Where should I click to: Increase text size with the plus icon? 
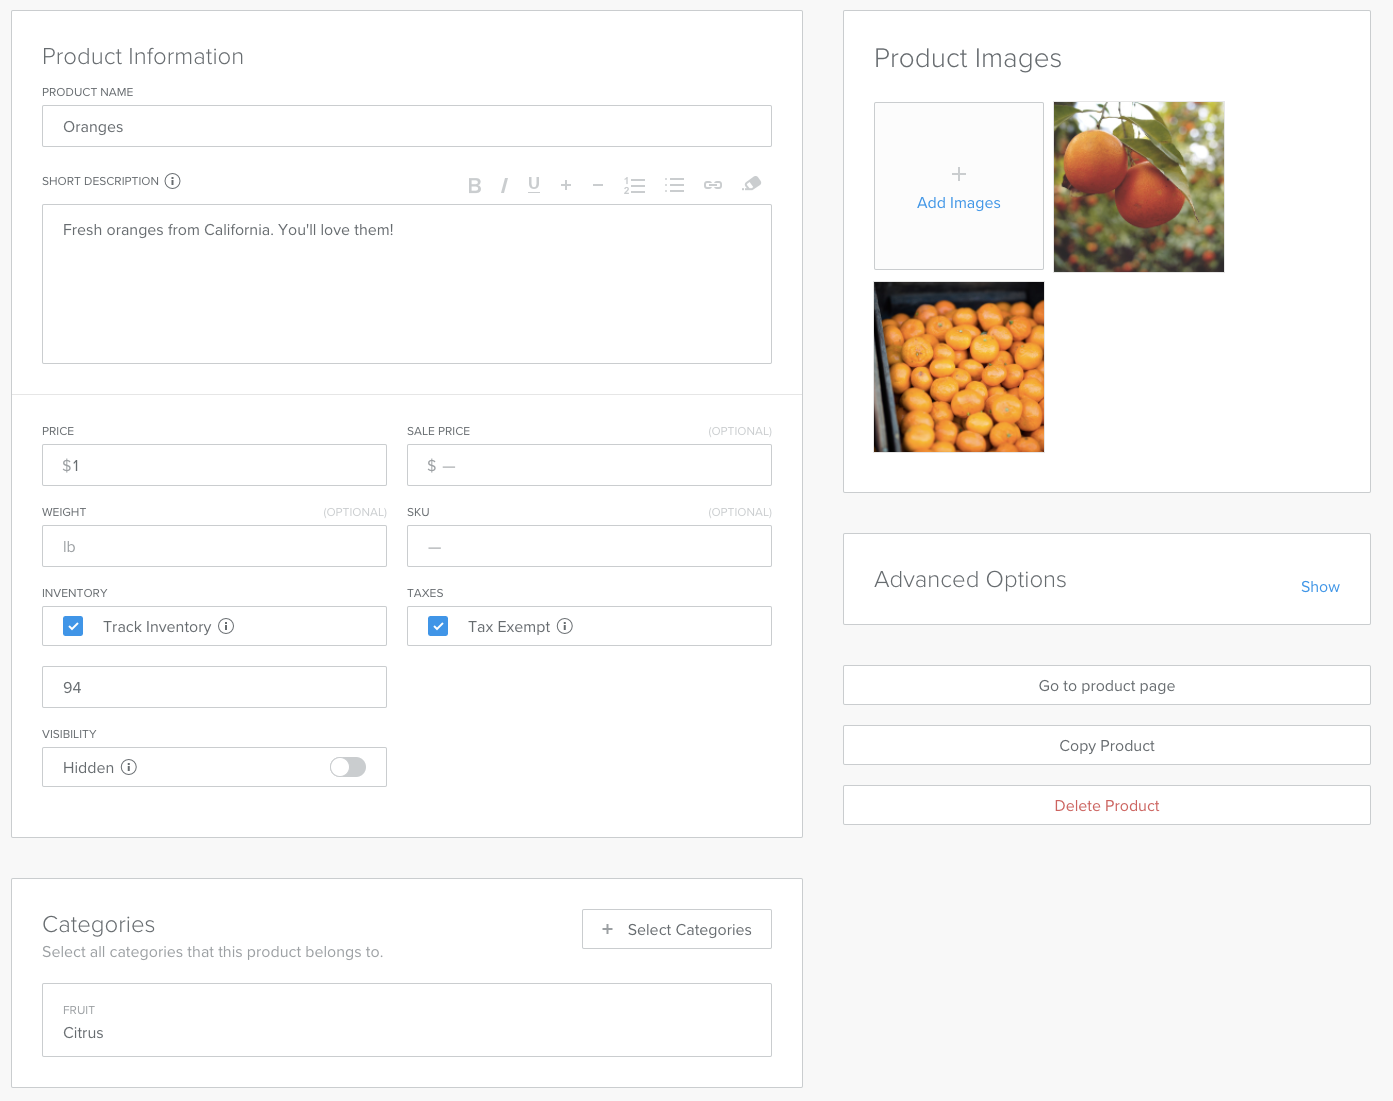[566, 184]
